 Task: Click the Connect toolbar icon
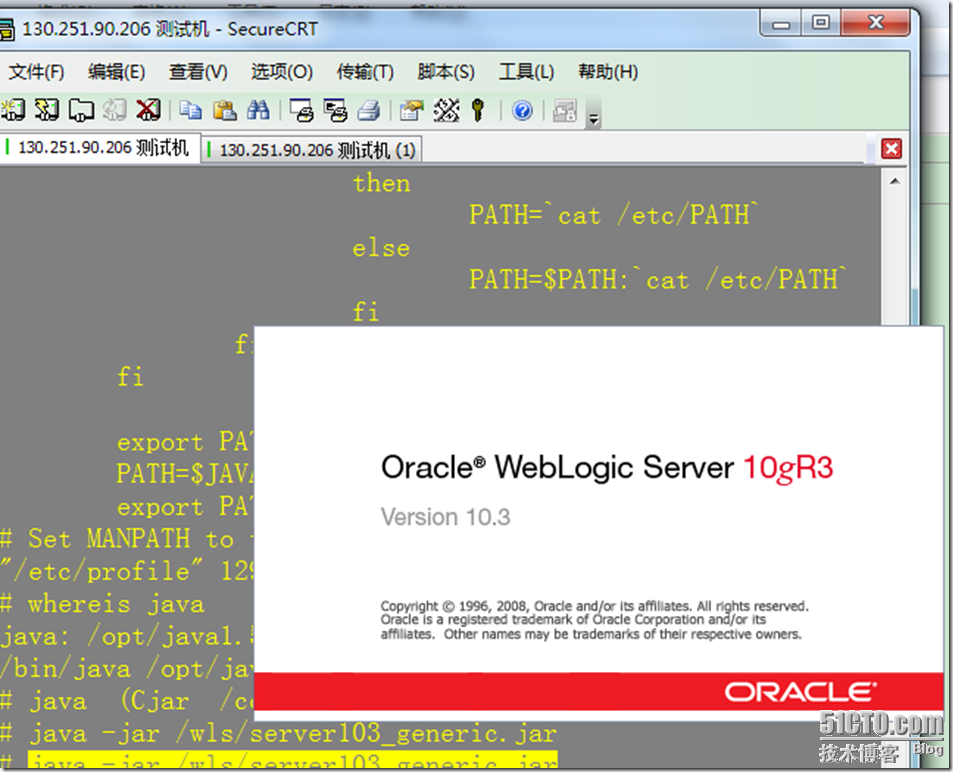pyautogui.click(x=12, y=110)
